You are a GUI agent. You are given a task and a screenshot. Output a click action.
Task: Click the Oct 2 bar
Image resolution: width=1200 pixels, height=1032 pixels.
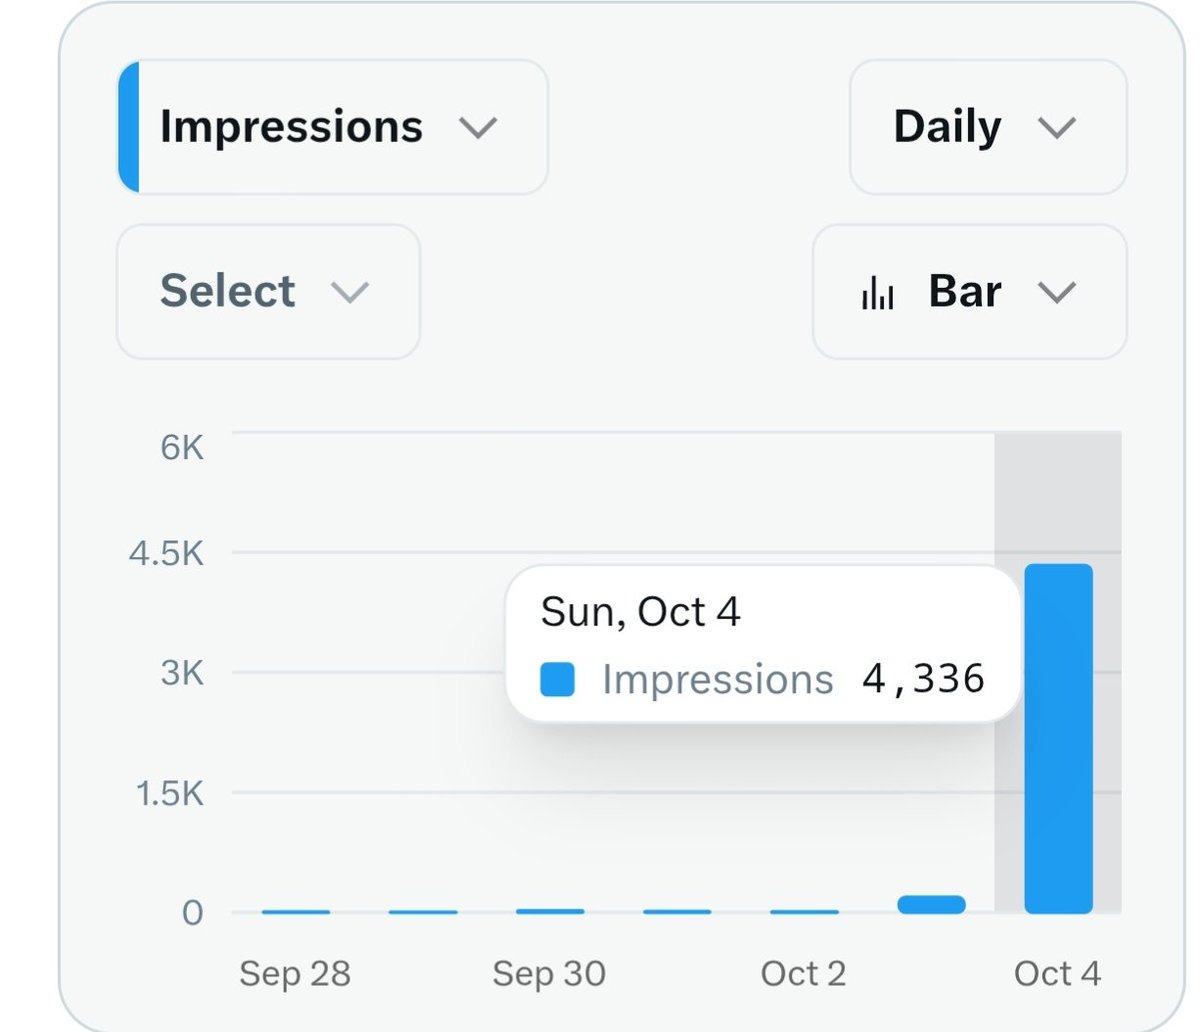[x=804, y=911]
